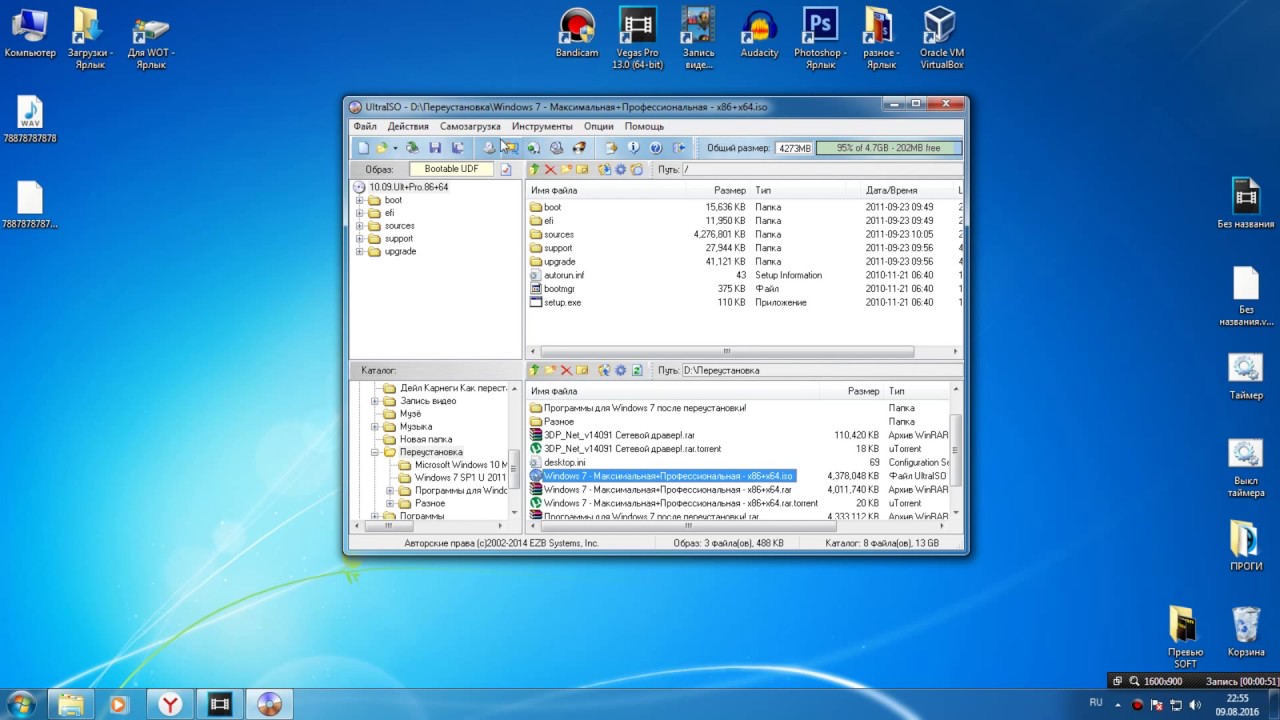Click the UltraISO disc icon in the taskbar
This screenshot has height=720, width=1280.
pos(269,704)
